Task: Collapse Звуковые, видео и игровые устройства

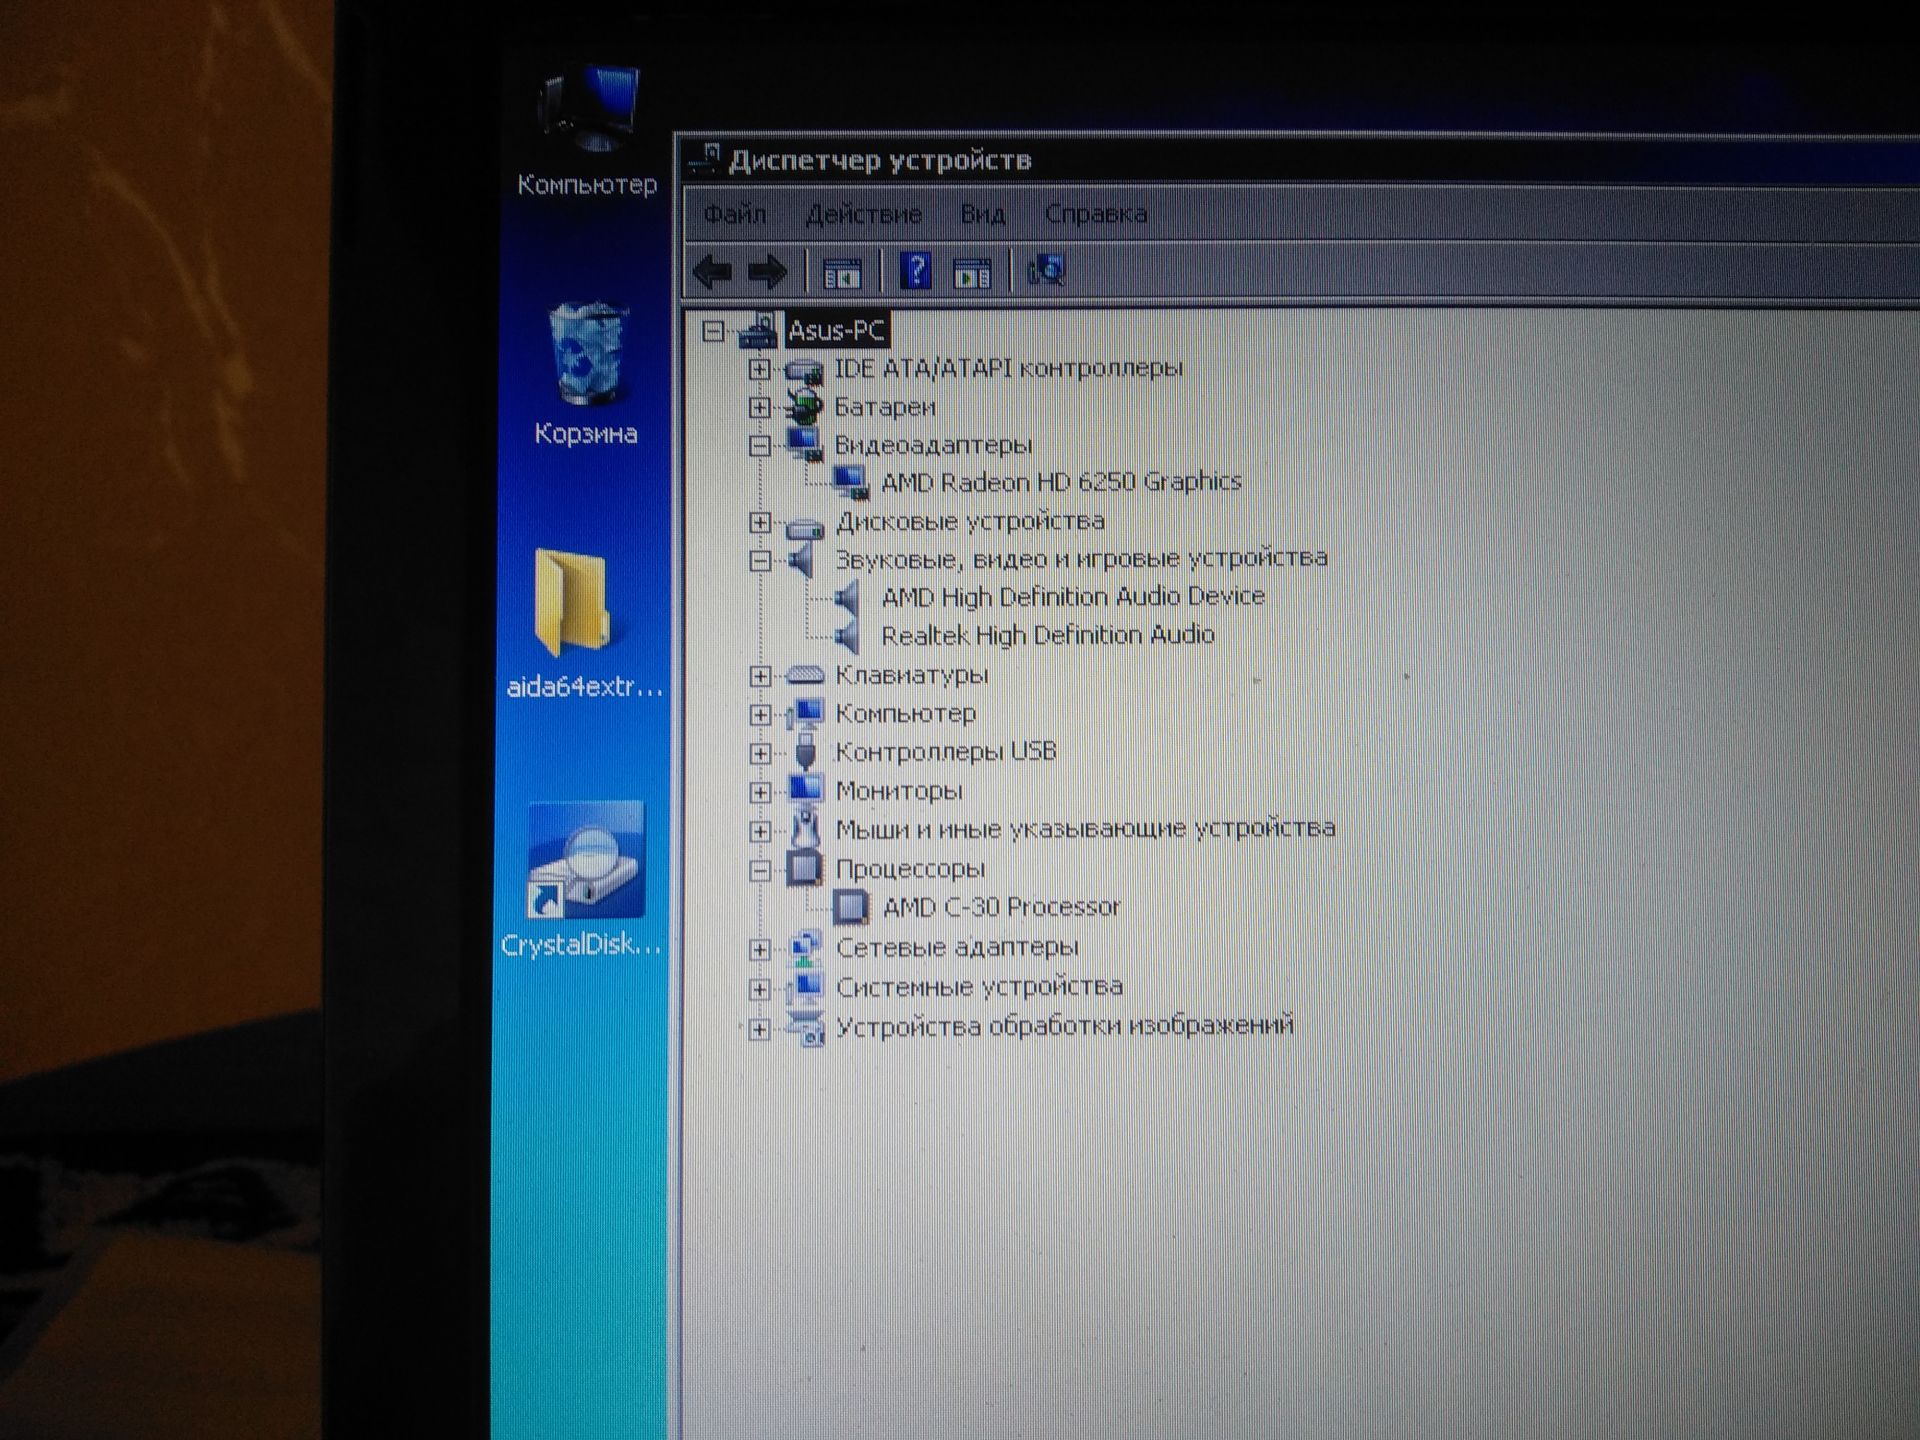Action: (760, 561)
